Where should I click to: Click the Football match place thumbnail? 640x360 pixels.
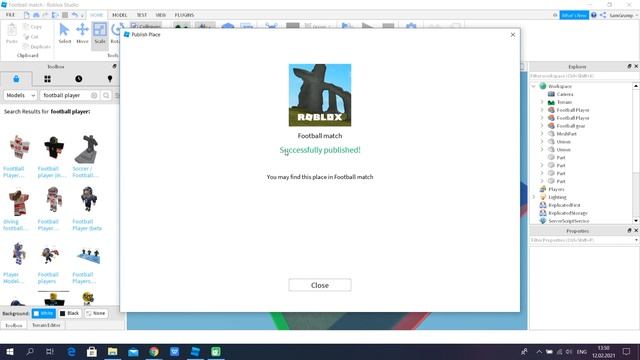coord(320,95)
